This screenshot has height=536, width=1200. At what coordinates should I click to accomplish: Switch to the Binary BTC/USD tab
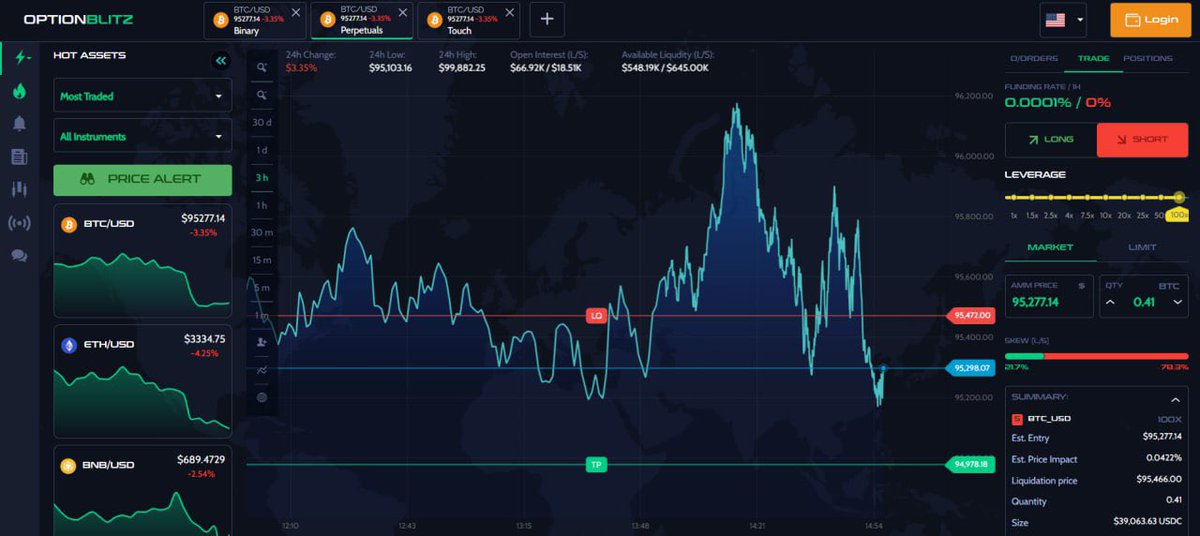[x=255, y=20]
